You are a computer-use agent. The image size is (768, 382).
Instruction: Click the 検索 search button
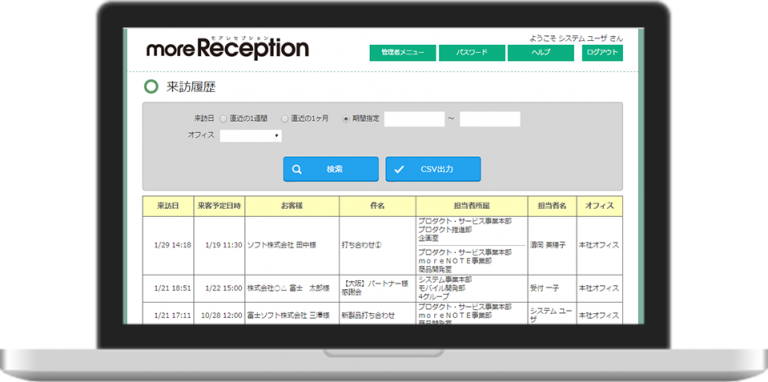coord(331,169)
